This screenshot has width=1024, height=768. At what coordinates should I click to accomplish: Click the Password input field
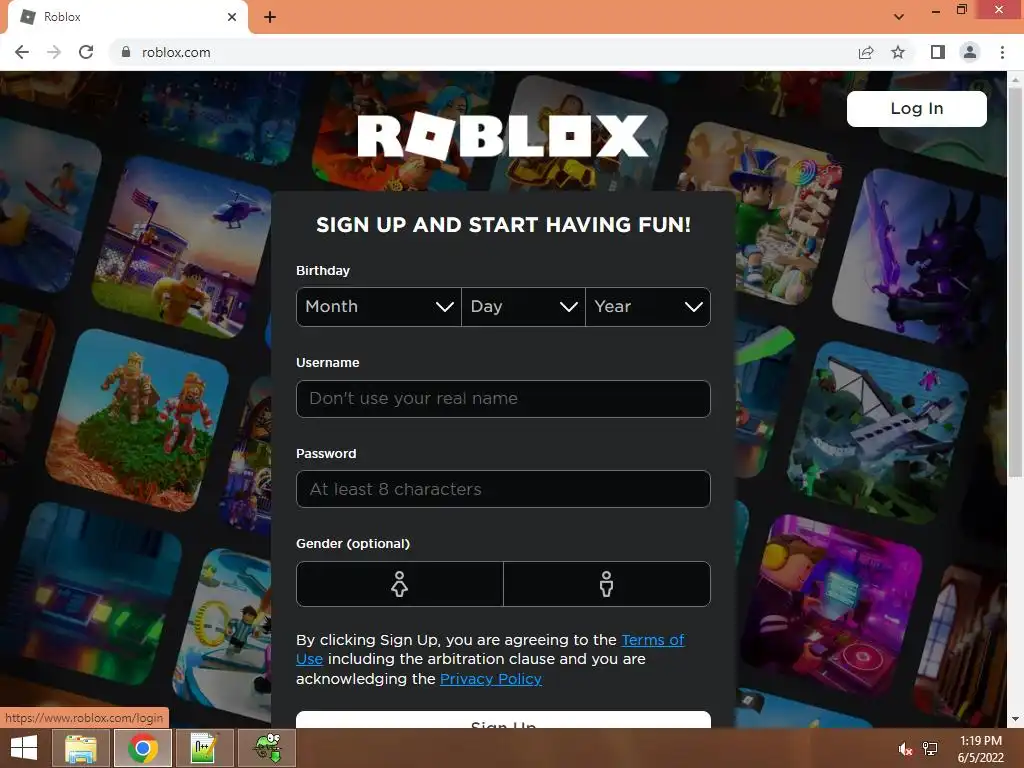coord(503,489)
